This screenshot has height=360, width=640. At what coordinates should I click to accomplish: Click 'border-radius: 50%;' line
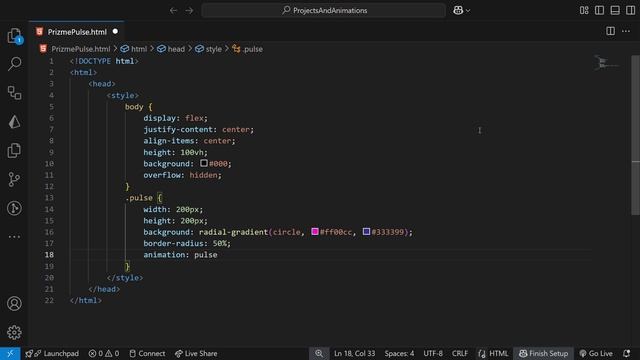(x=187, y=243)
